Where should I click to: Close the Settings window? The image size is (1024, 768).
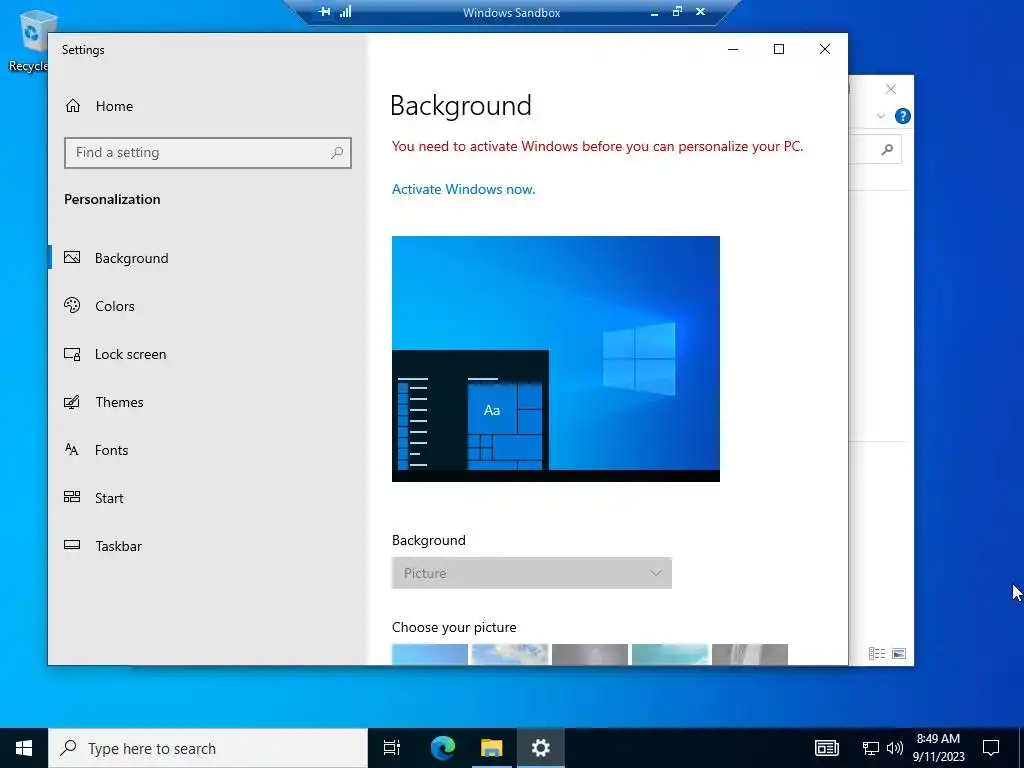tap(825, 50)
